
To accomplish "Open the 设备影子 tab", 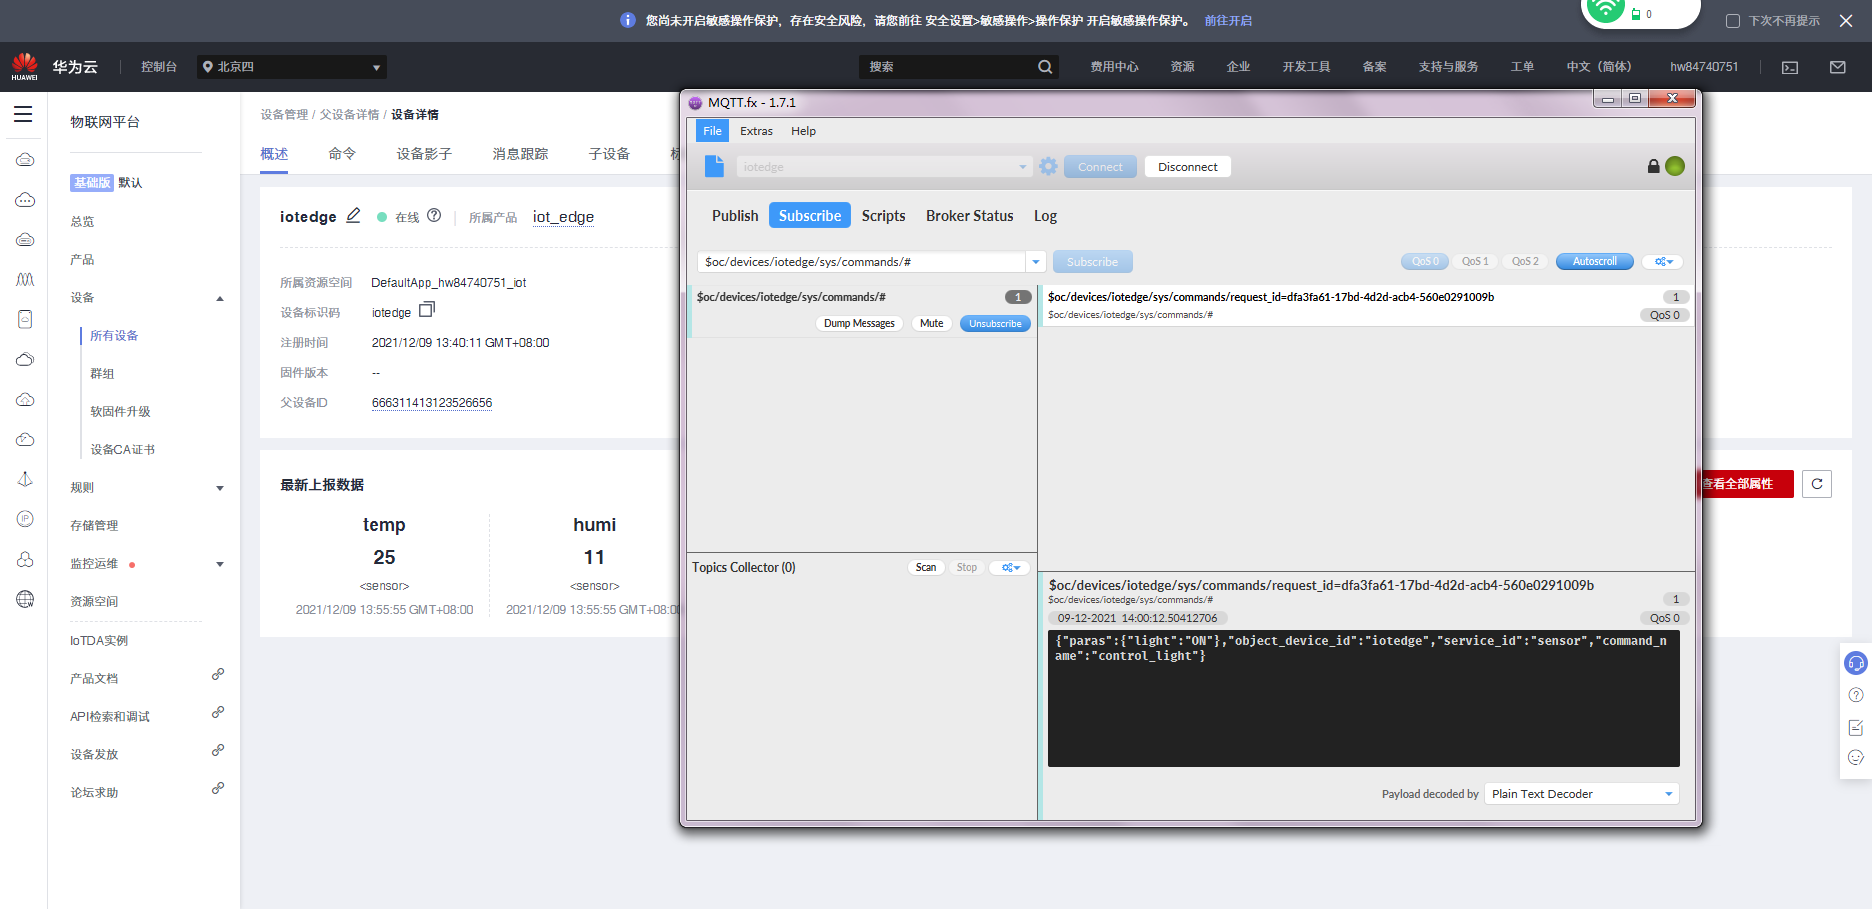I will click(x=424, y=154).
